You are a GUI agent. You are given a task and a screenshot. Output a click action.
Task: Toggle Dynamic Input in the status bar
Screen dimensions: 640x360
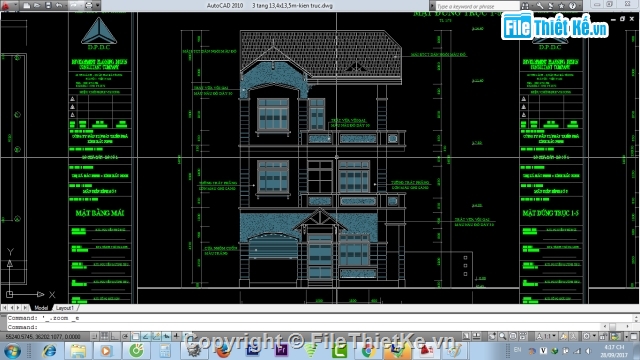pos(166,336)
